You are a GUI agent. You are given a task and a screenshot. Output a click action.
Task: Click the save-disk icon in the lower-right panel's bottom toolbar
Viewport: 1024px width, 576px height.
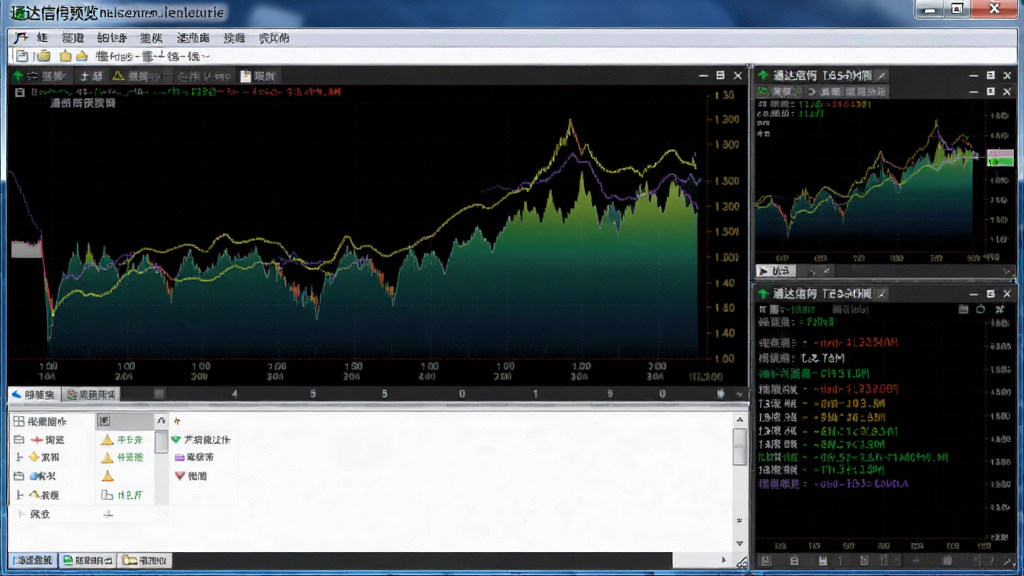click(x=823, y=561)
